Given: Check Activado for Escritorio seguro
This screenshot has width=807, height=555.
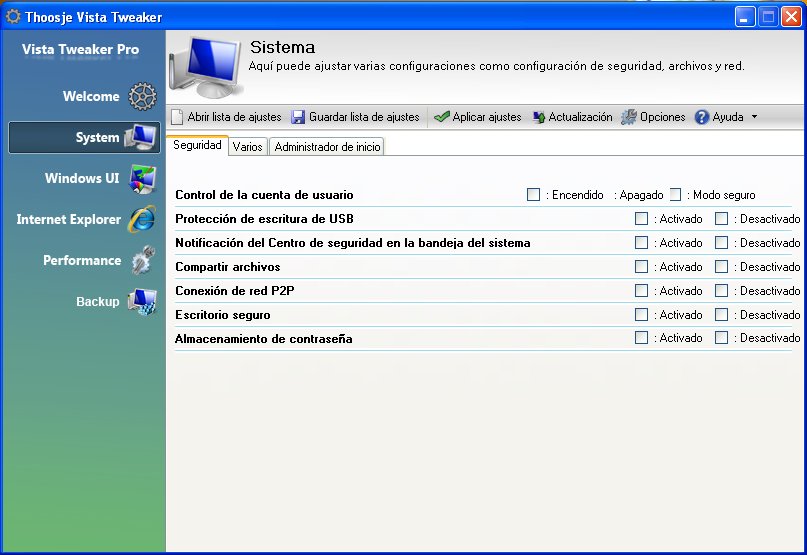Looking at the screenshot, I should tap(641, 315).
